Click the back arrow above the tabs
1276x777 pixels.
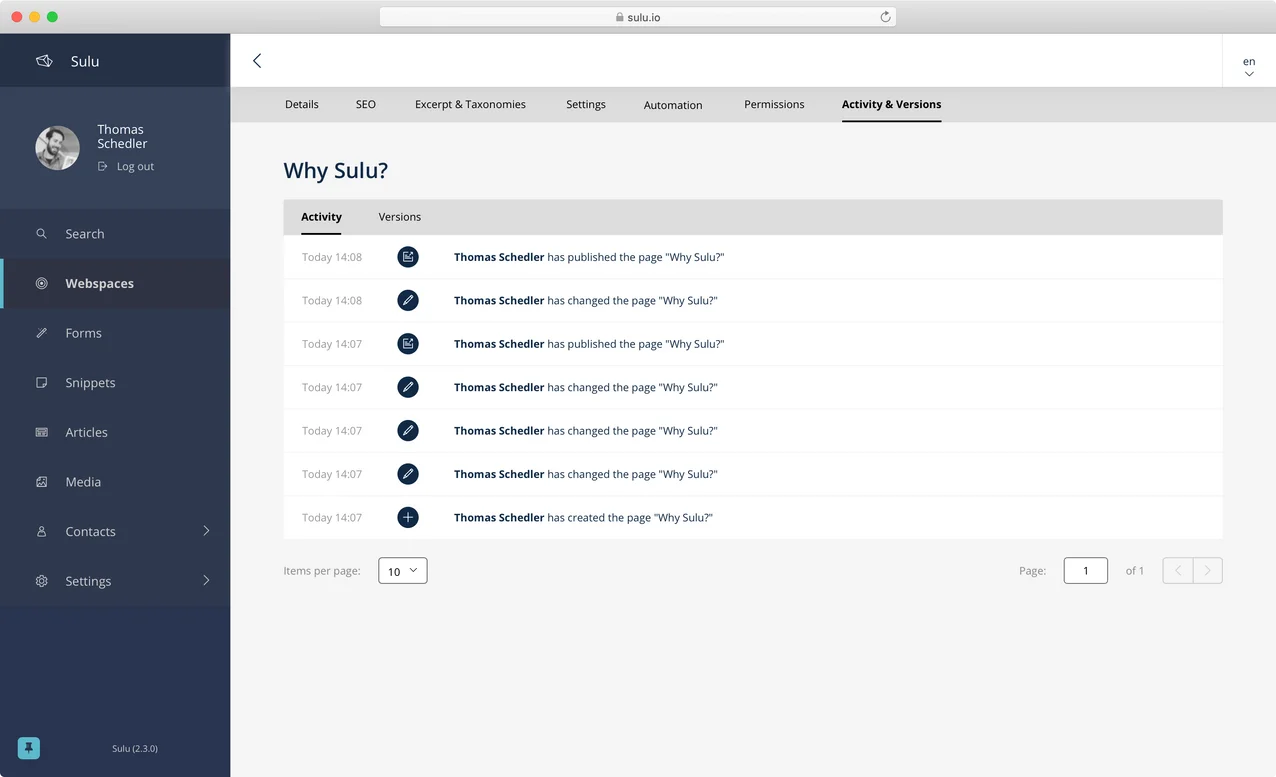257,60
